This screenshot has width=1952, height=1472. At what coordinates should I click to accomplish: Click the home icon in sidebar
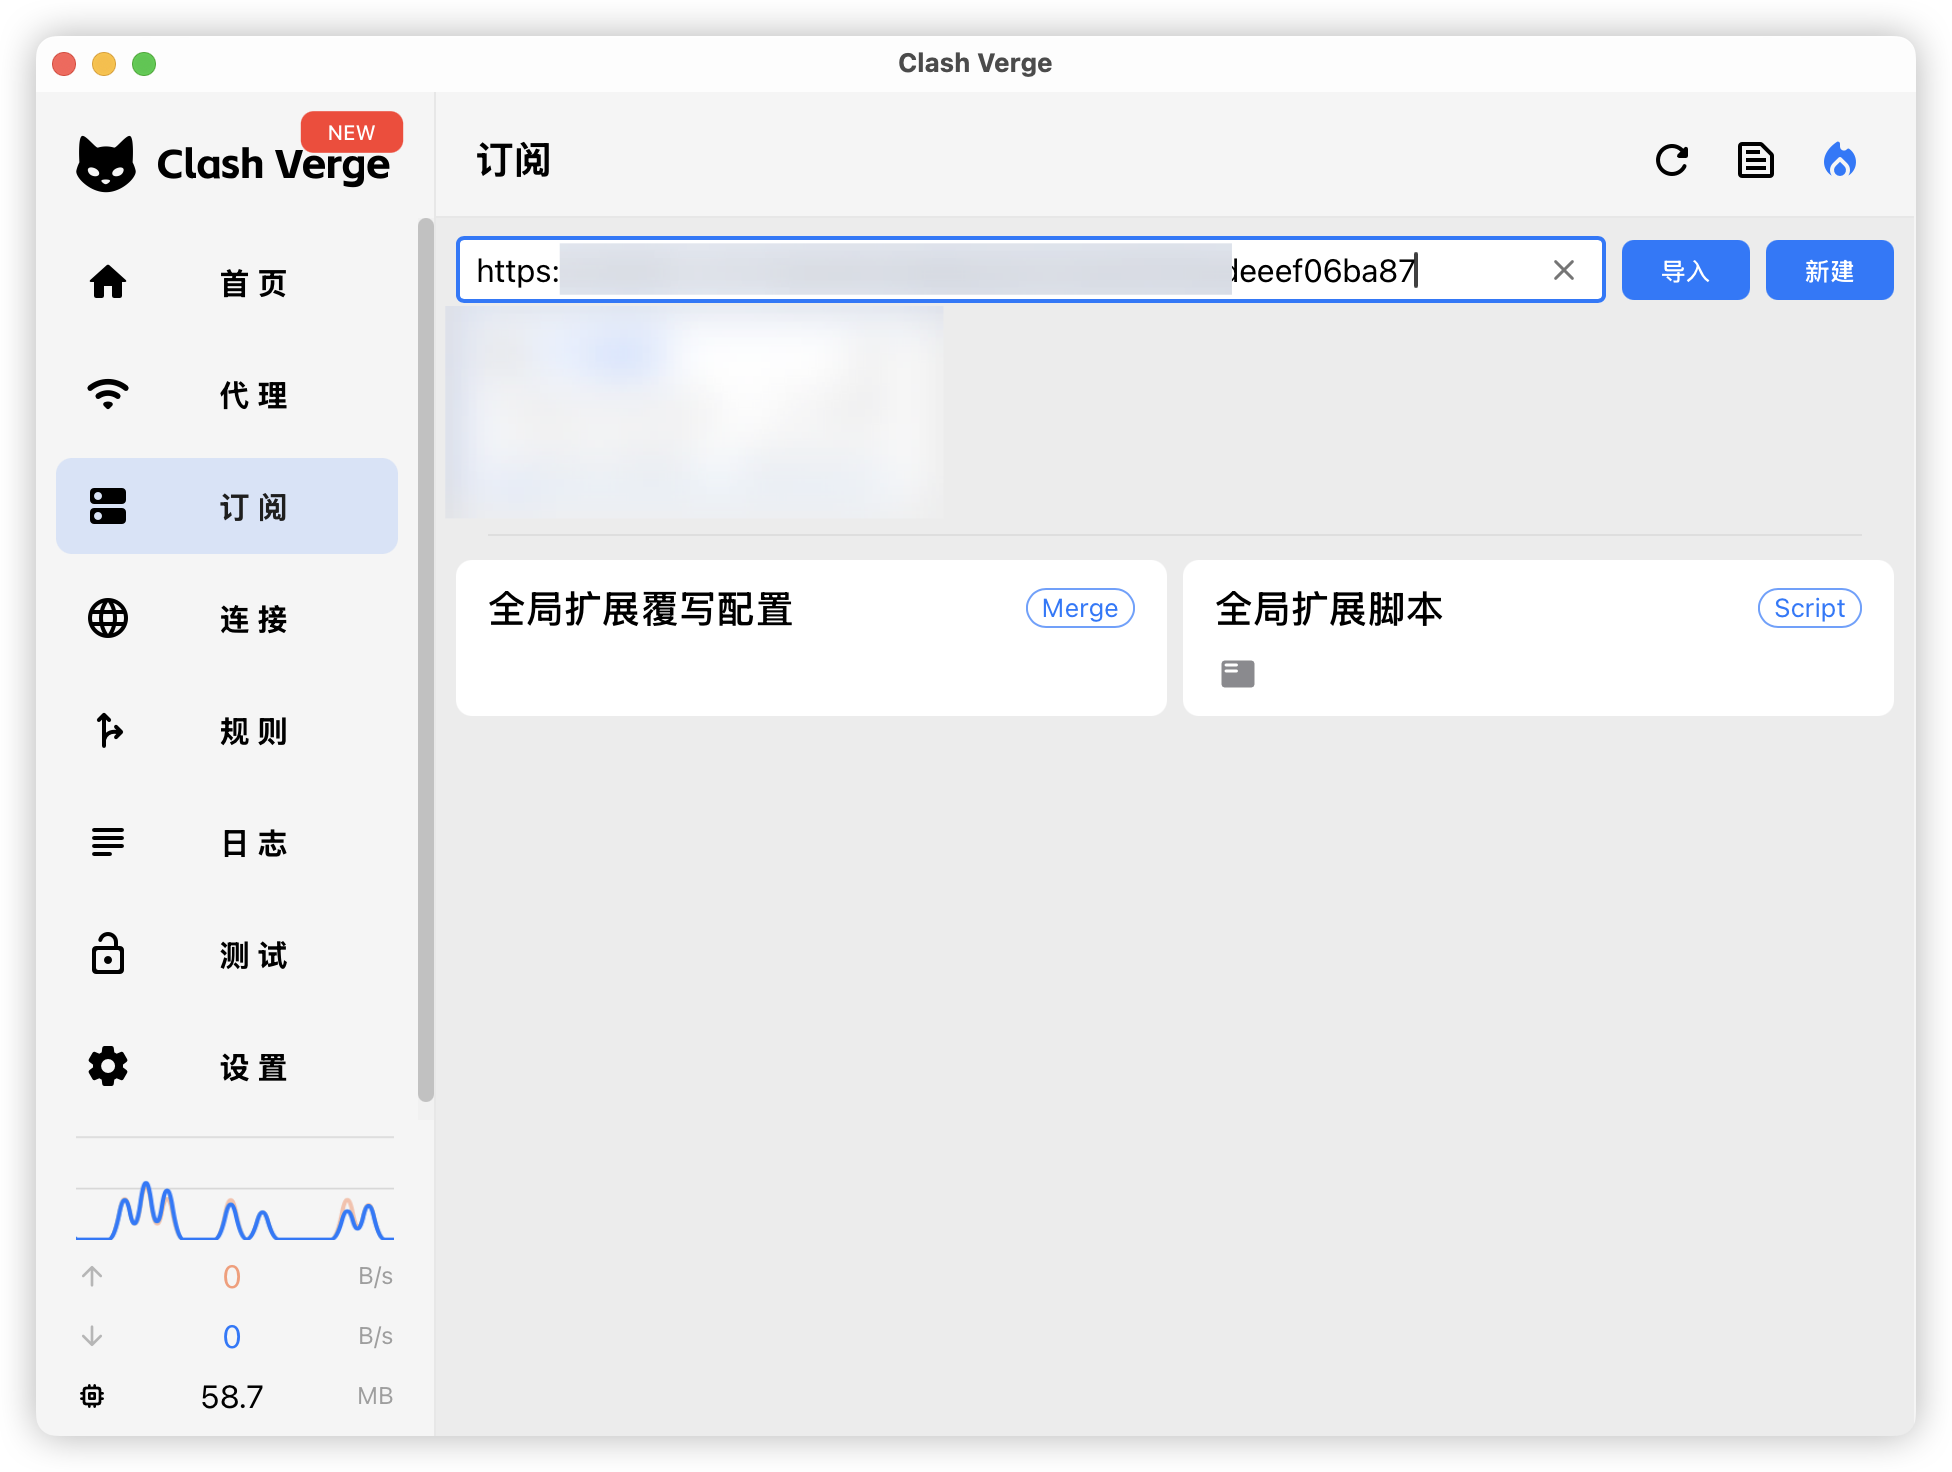108,282
